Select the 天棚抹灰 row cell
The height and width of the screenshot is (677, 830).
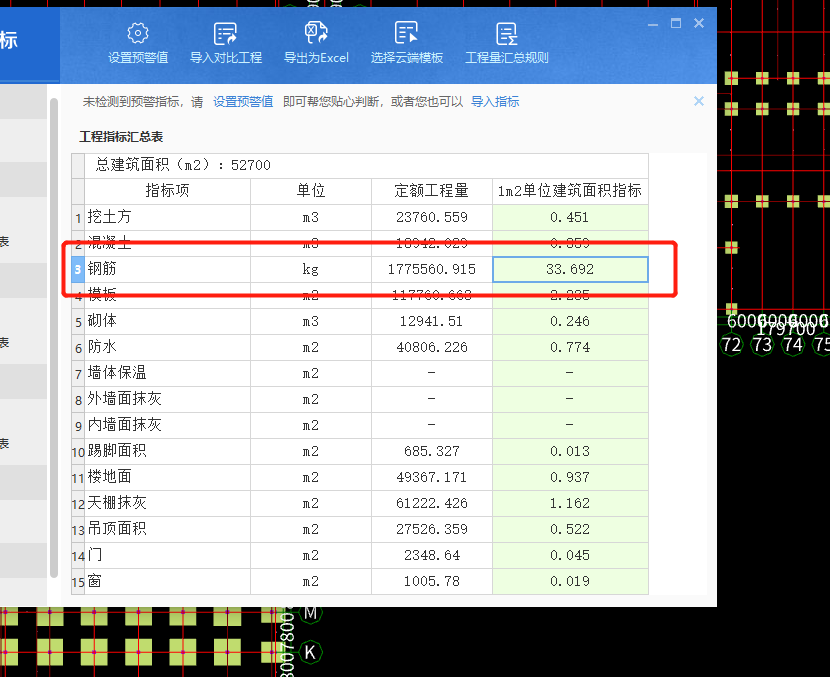(x=167, y=503)
